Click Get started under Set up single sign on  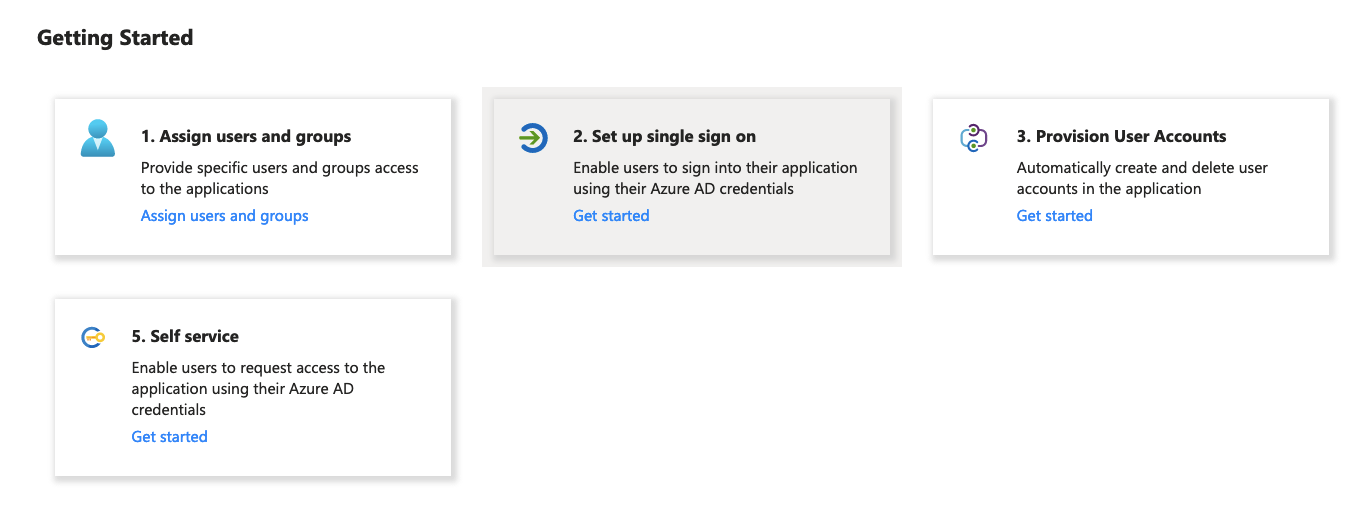tap(611, 216)
